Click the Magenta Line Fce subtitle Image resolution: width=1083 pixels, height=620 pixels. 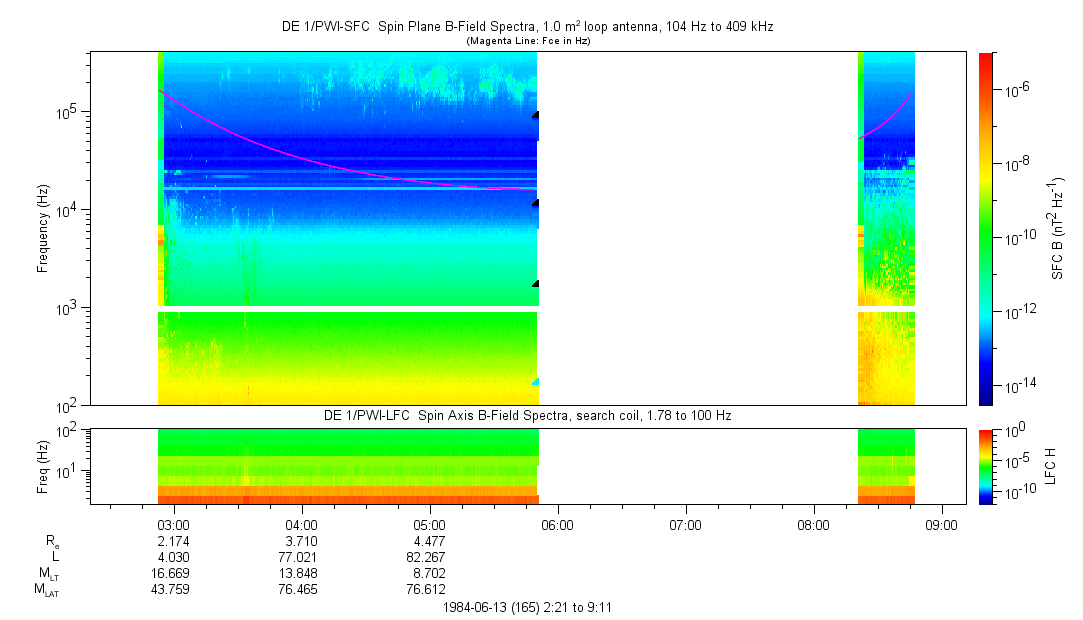pyautogui.click(x=528, y=41)
